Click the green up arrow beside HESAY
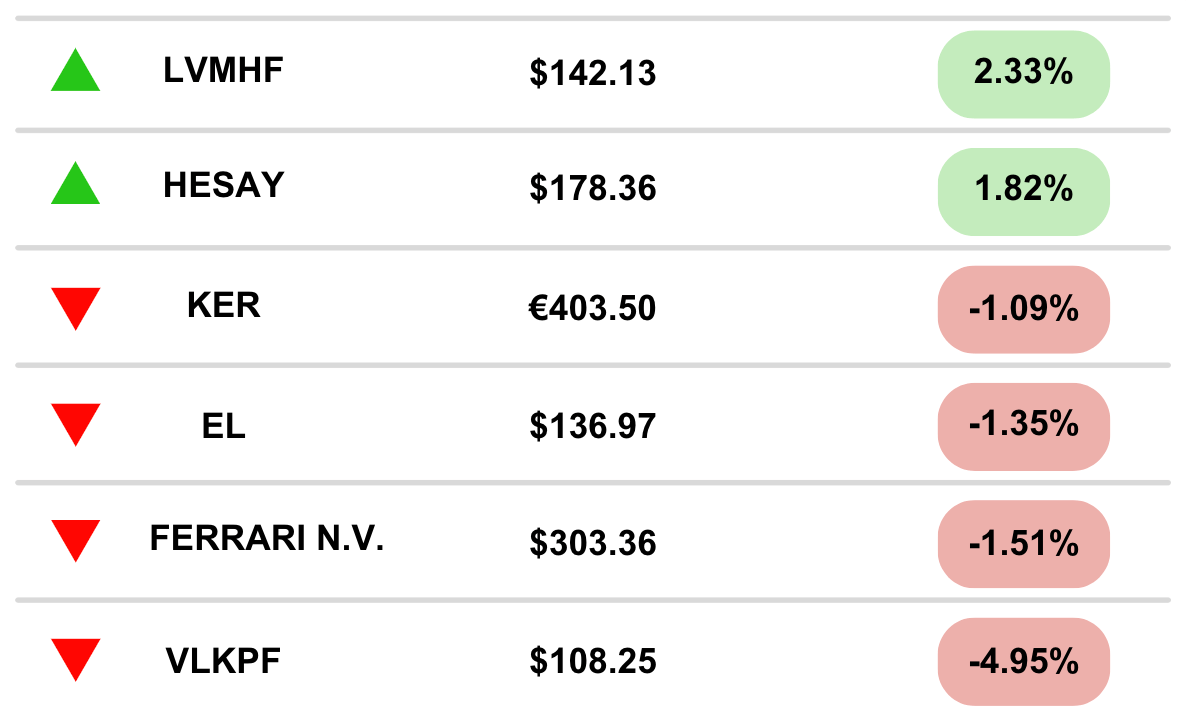 click(x=76, y=183)
